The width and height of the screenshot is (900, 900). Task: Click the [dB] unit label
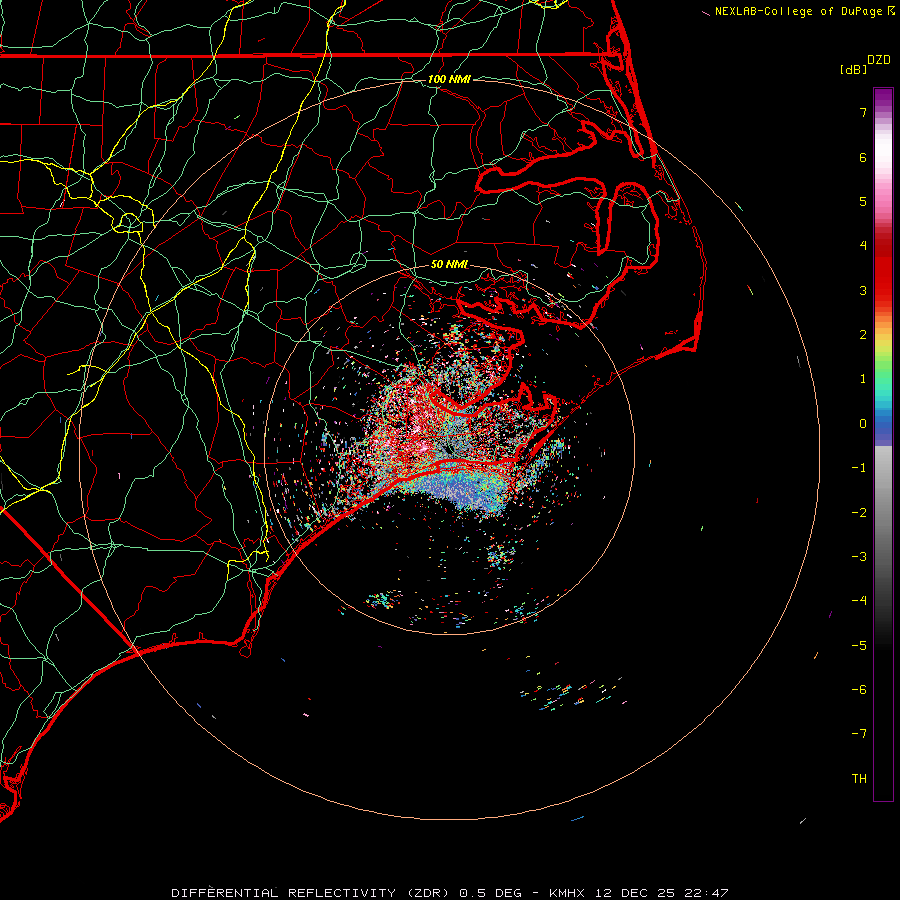[853, 69]
